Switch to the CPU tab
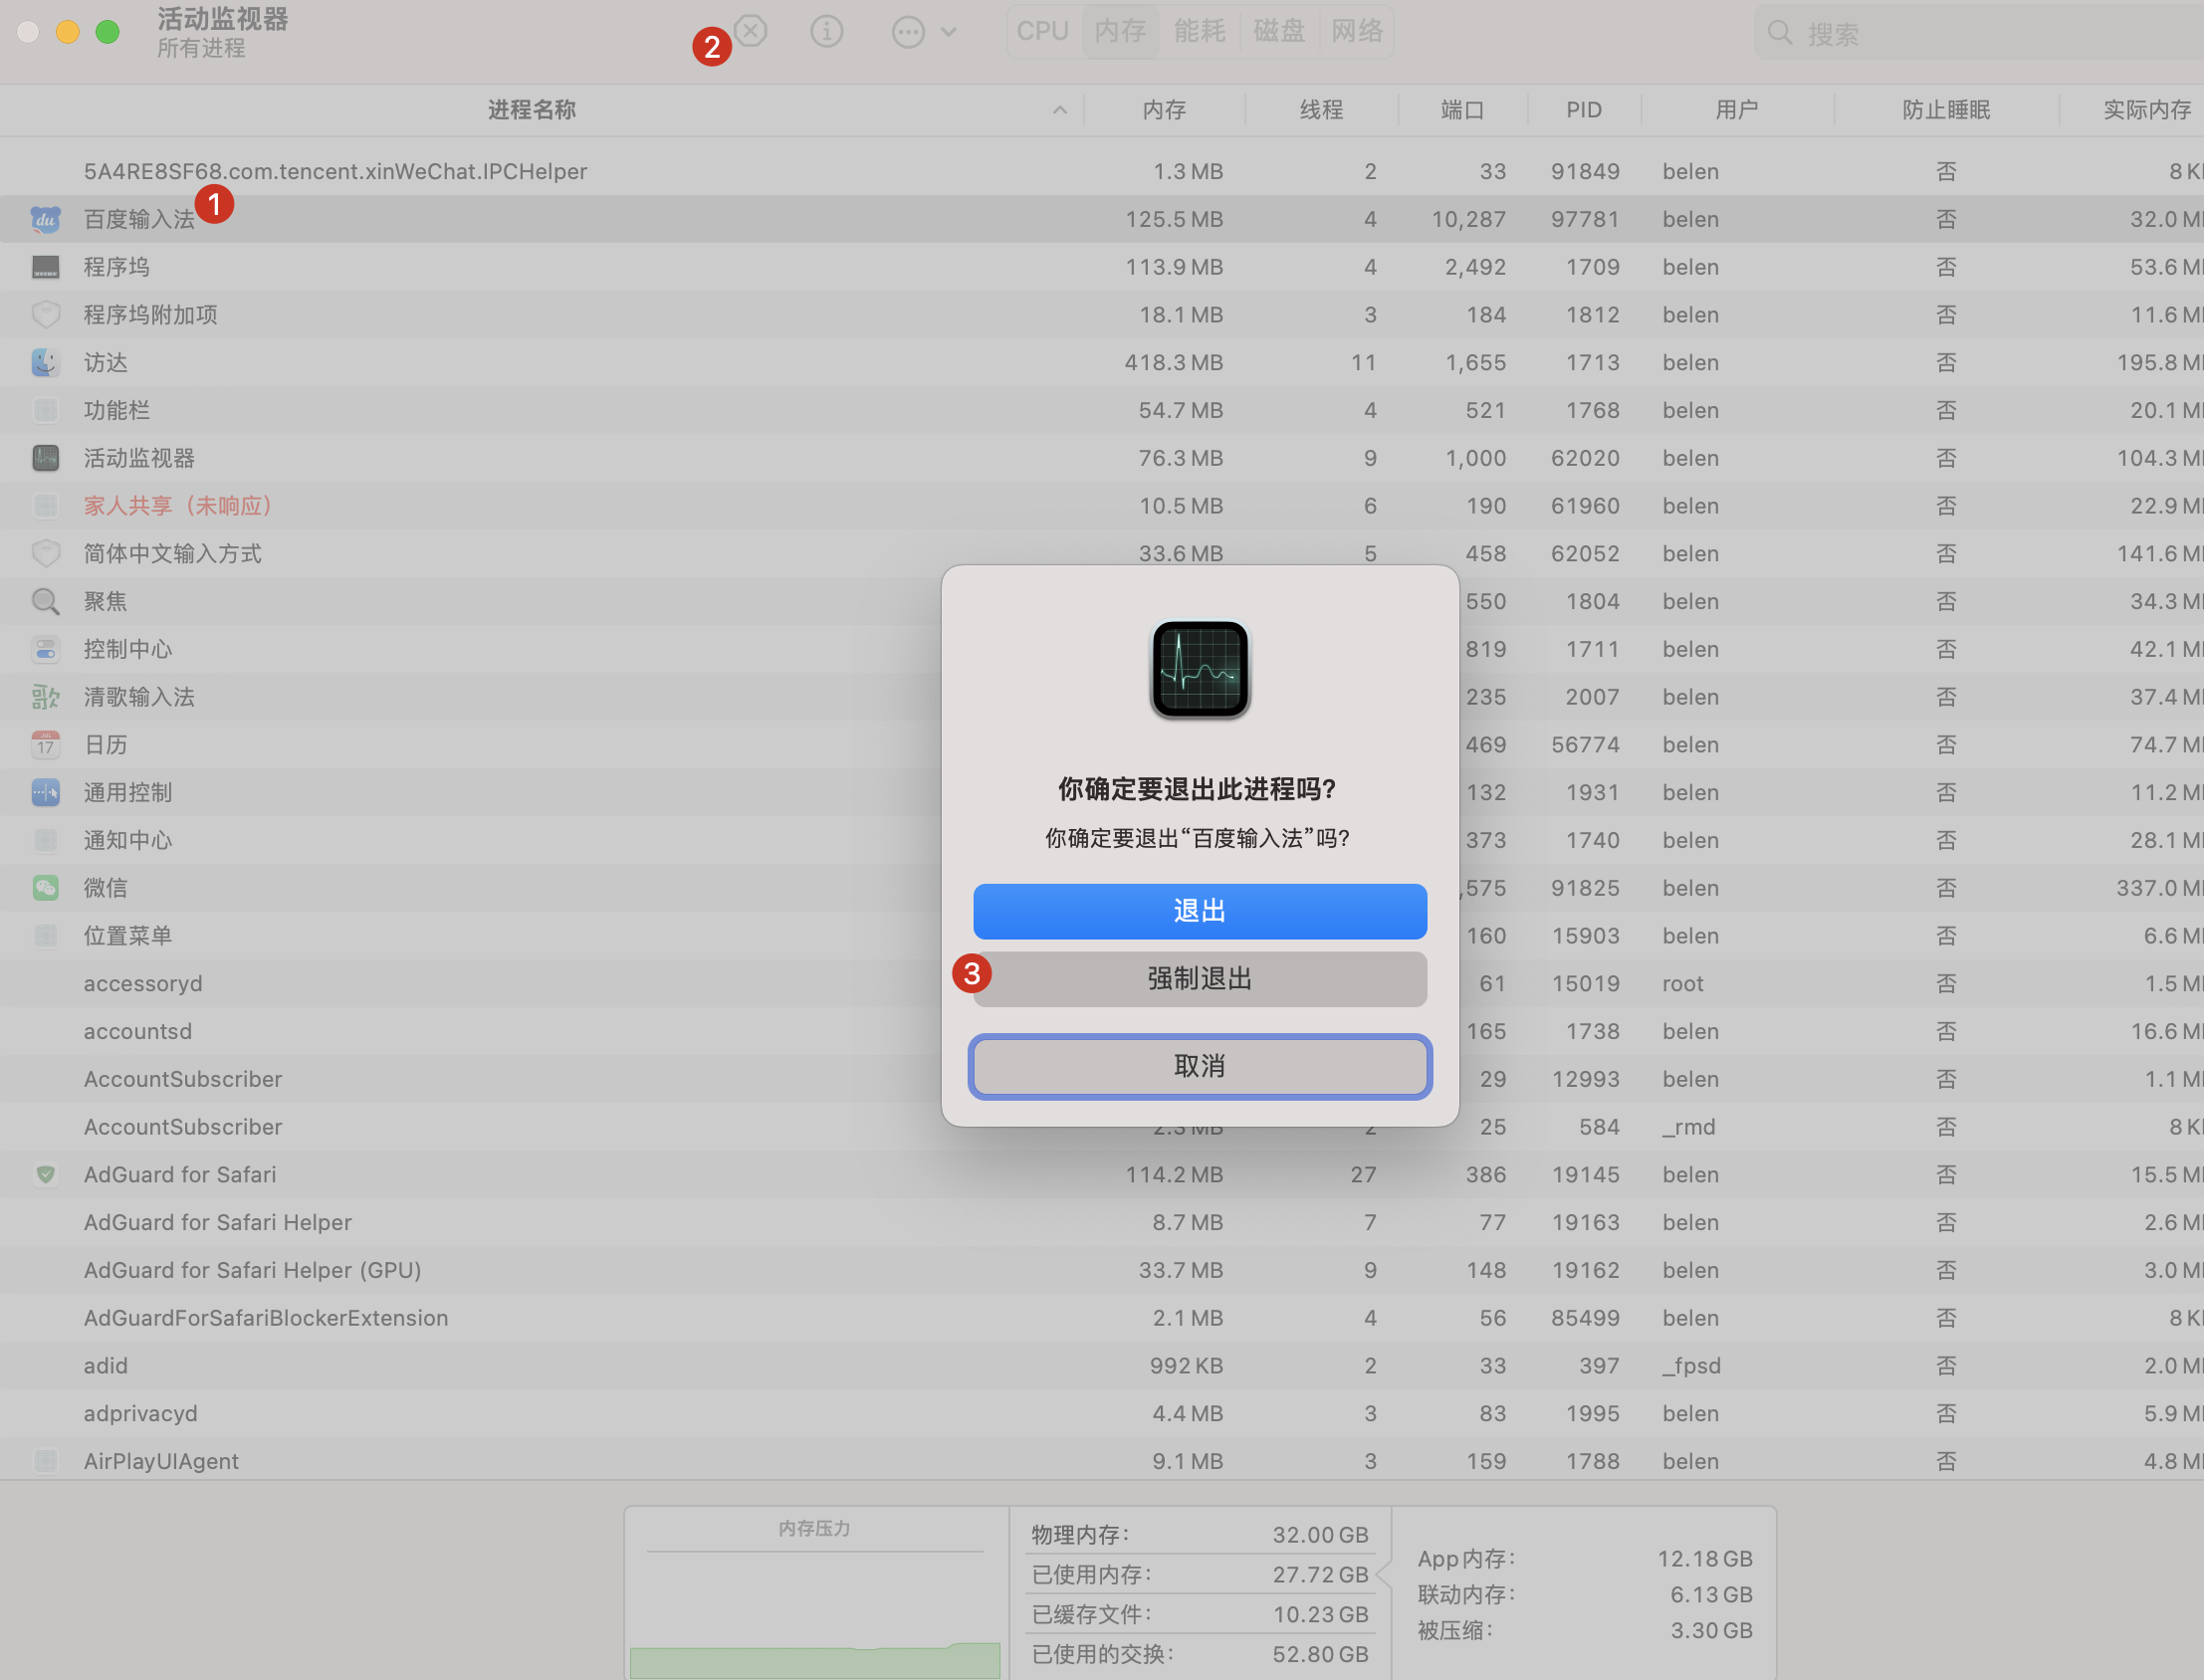2204x1680 pixels. pos(1042,32)
